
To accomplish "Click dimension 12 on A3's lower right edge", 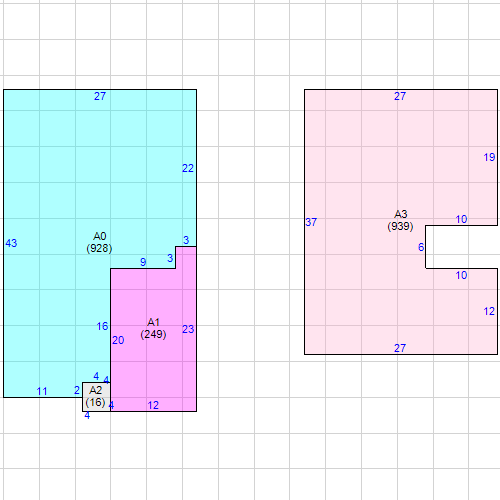I will click(489, 311).
